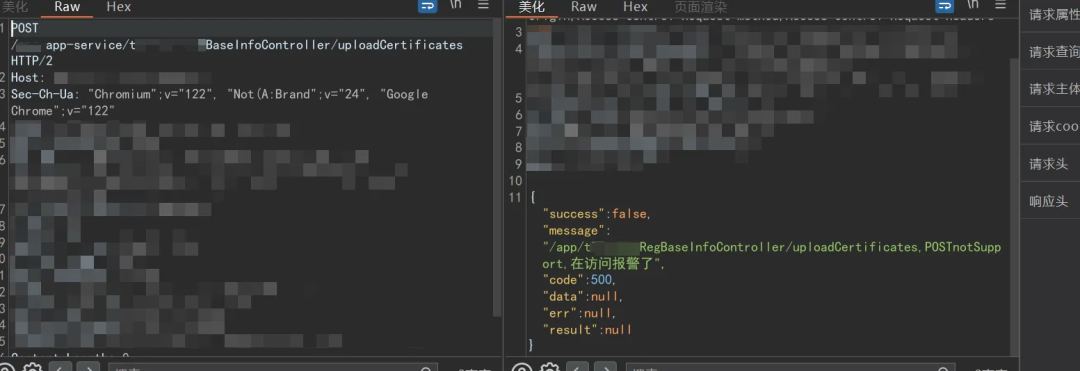The image size is (1080, 371).
Task: Toggle the \n non-printable characters in request panel
Action: [456, 6]
